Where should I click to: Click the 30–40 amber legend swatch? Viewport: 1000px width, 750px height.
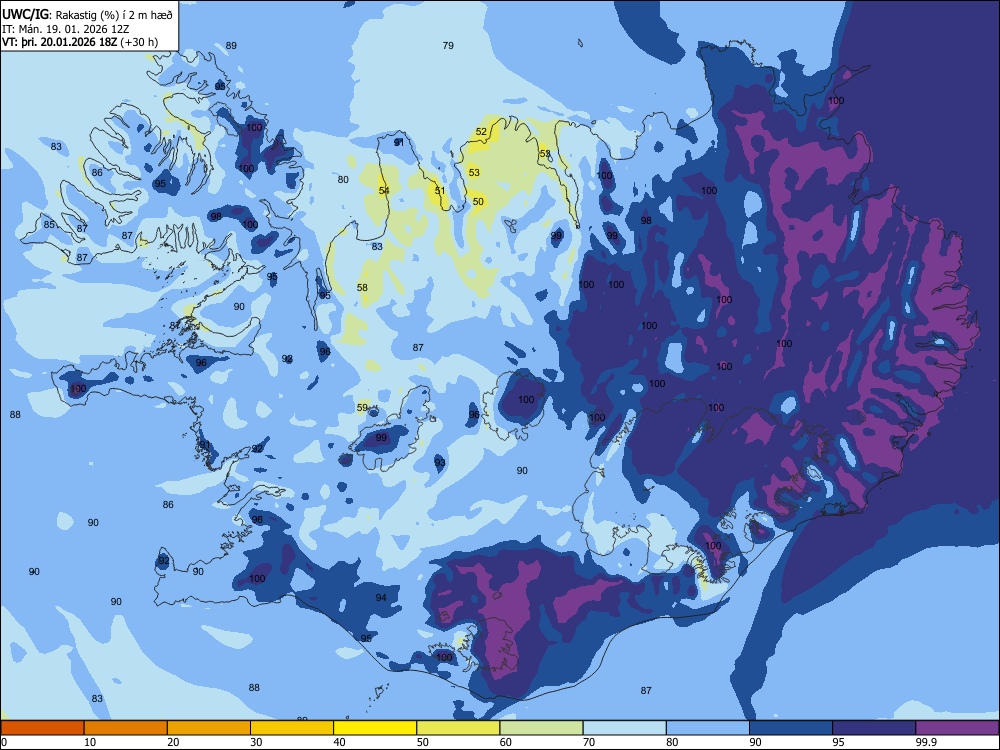point(292,728)
